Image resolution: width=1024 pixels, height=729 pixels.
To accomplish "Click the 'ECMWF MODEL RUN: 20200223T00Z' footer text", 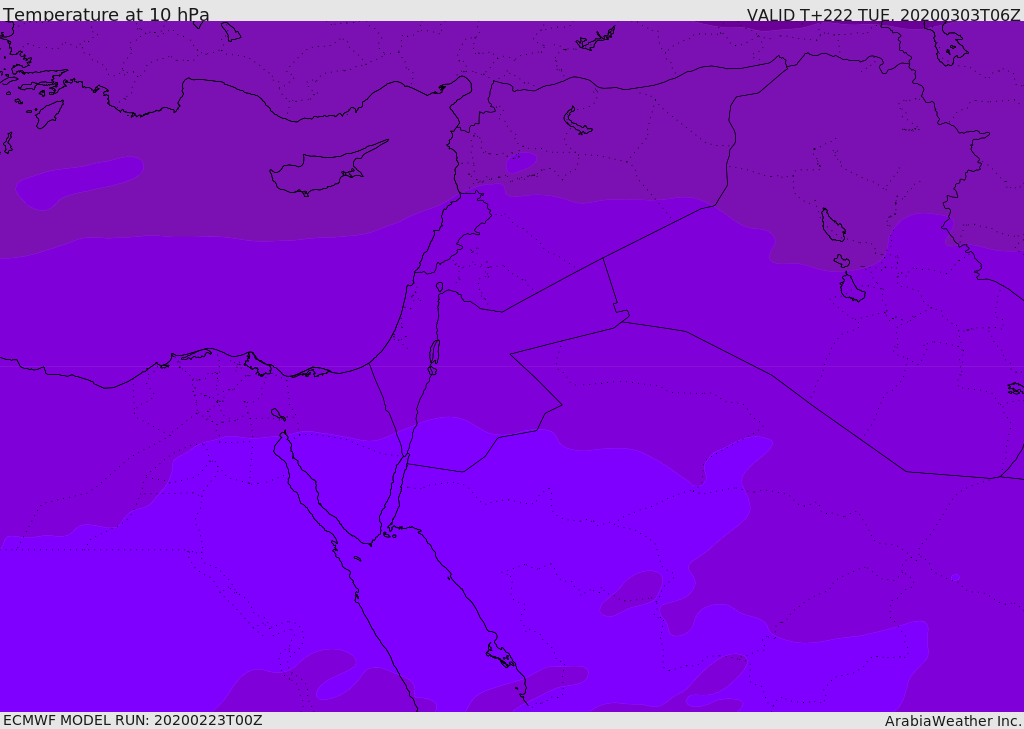I will 133,721.
